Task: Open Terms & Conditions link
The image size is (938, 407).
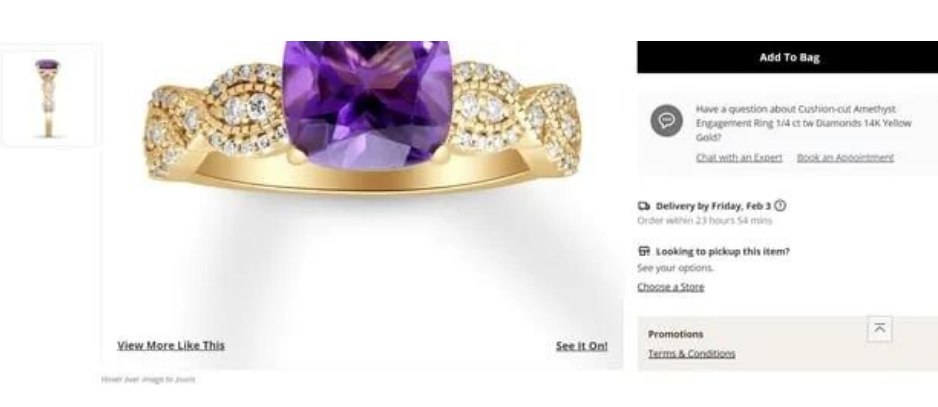Action: pyautogui.click(x=692, y=354)
